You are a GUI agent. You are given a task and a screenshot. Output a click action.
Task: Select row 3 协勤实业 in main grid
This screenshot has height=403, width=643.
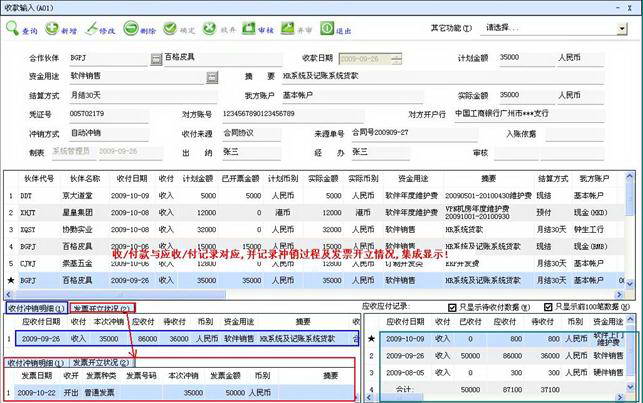pyautogui.click(x=314, y=230)
